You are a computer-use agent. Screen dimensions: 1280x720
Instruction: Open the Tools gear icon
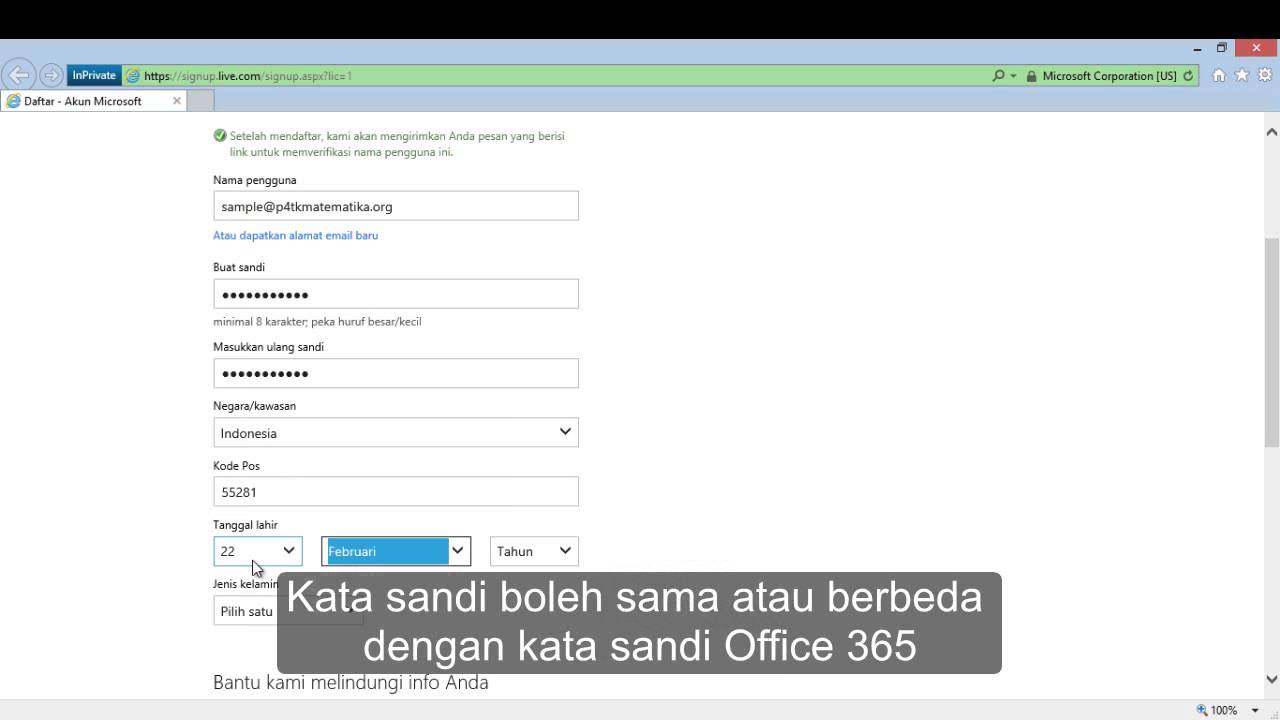coord(1266,75)
